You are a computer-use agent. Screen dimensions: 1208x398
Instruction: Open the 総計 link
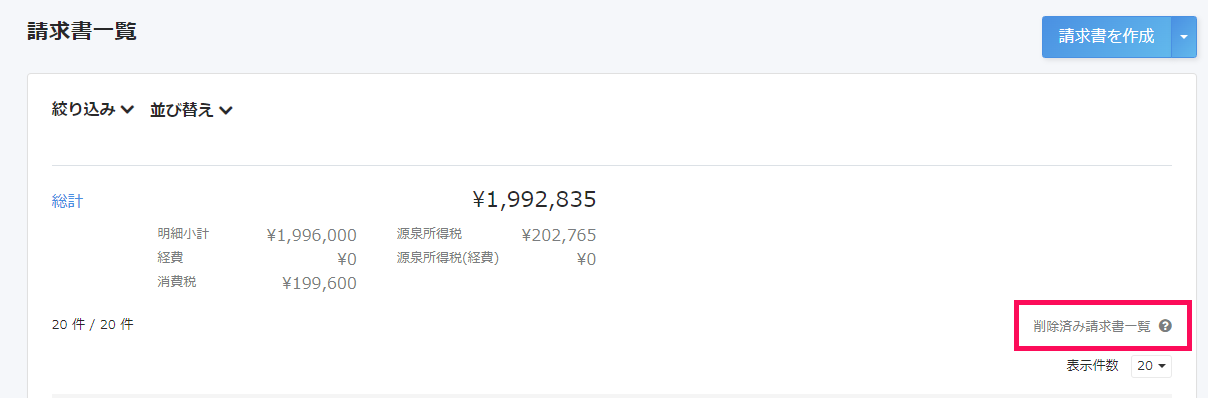point(67,201)
